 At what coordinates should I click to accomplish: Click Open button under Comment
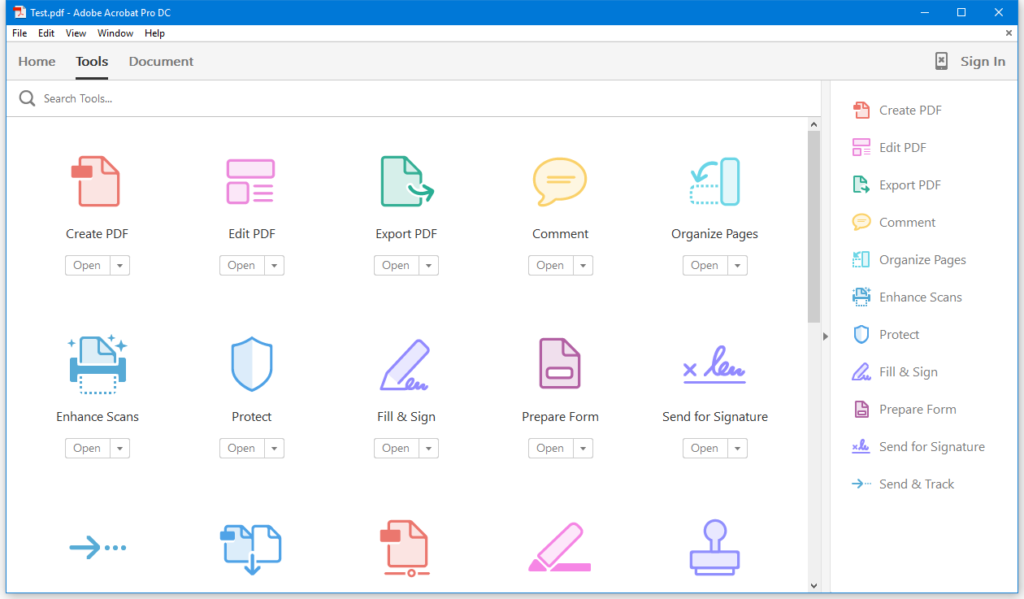click(551, 265)
